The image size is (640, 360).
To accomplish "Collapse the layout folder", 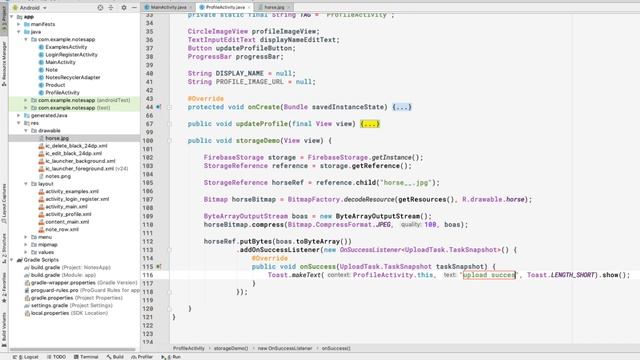I will click(x=26, y=184).
